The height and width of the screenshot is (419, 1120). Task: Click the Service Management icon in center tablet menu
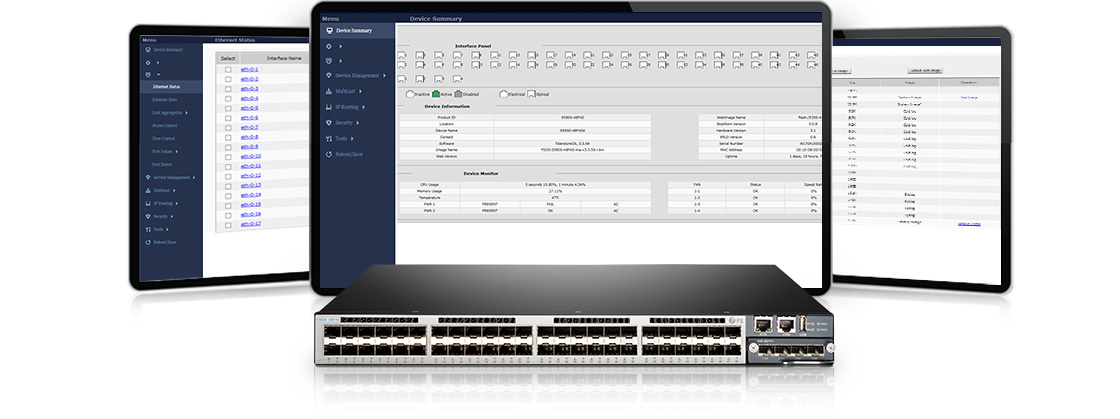click(x=329, y=76)
